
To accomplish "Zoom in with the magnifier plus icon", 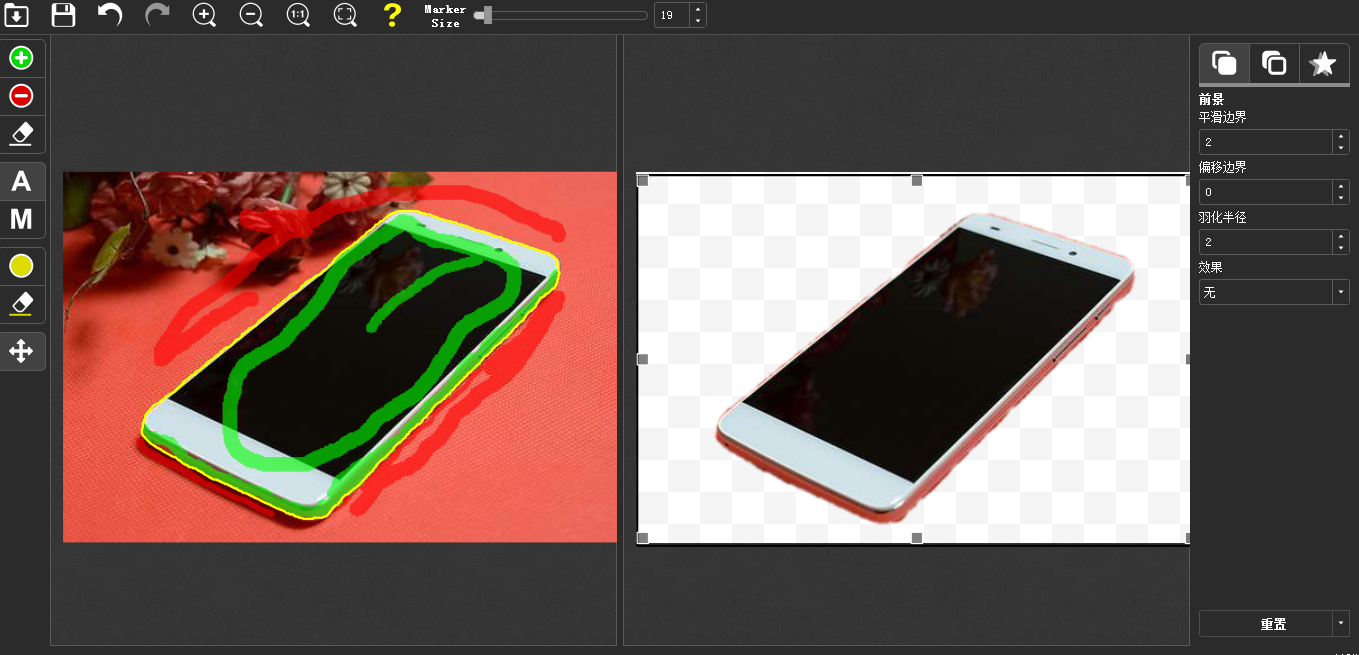I will [x=204, y=15].
